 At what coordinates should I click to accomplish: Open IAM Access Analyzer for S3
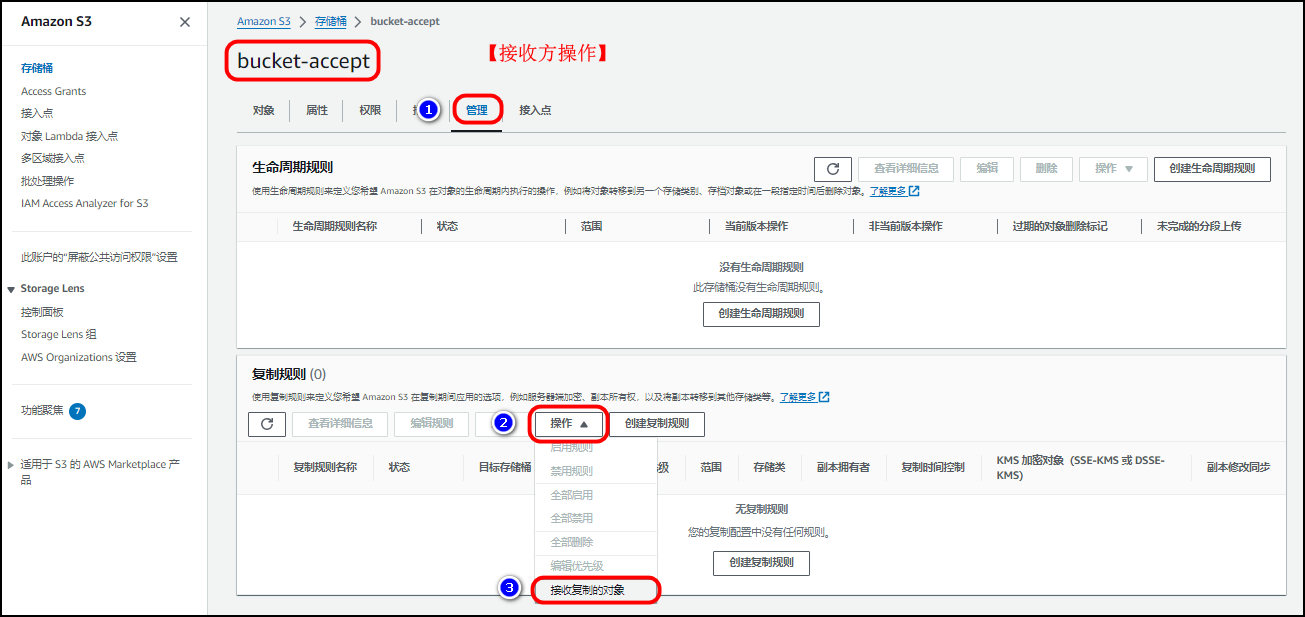(x=84, y=203)
